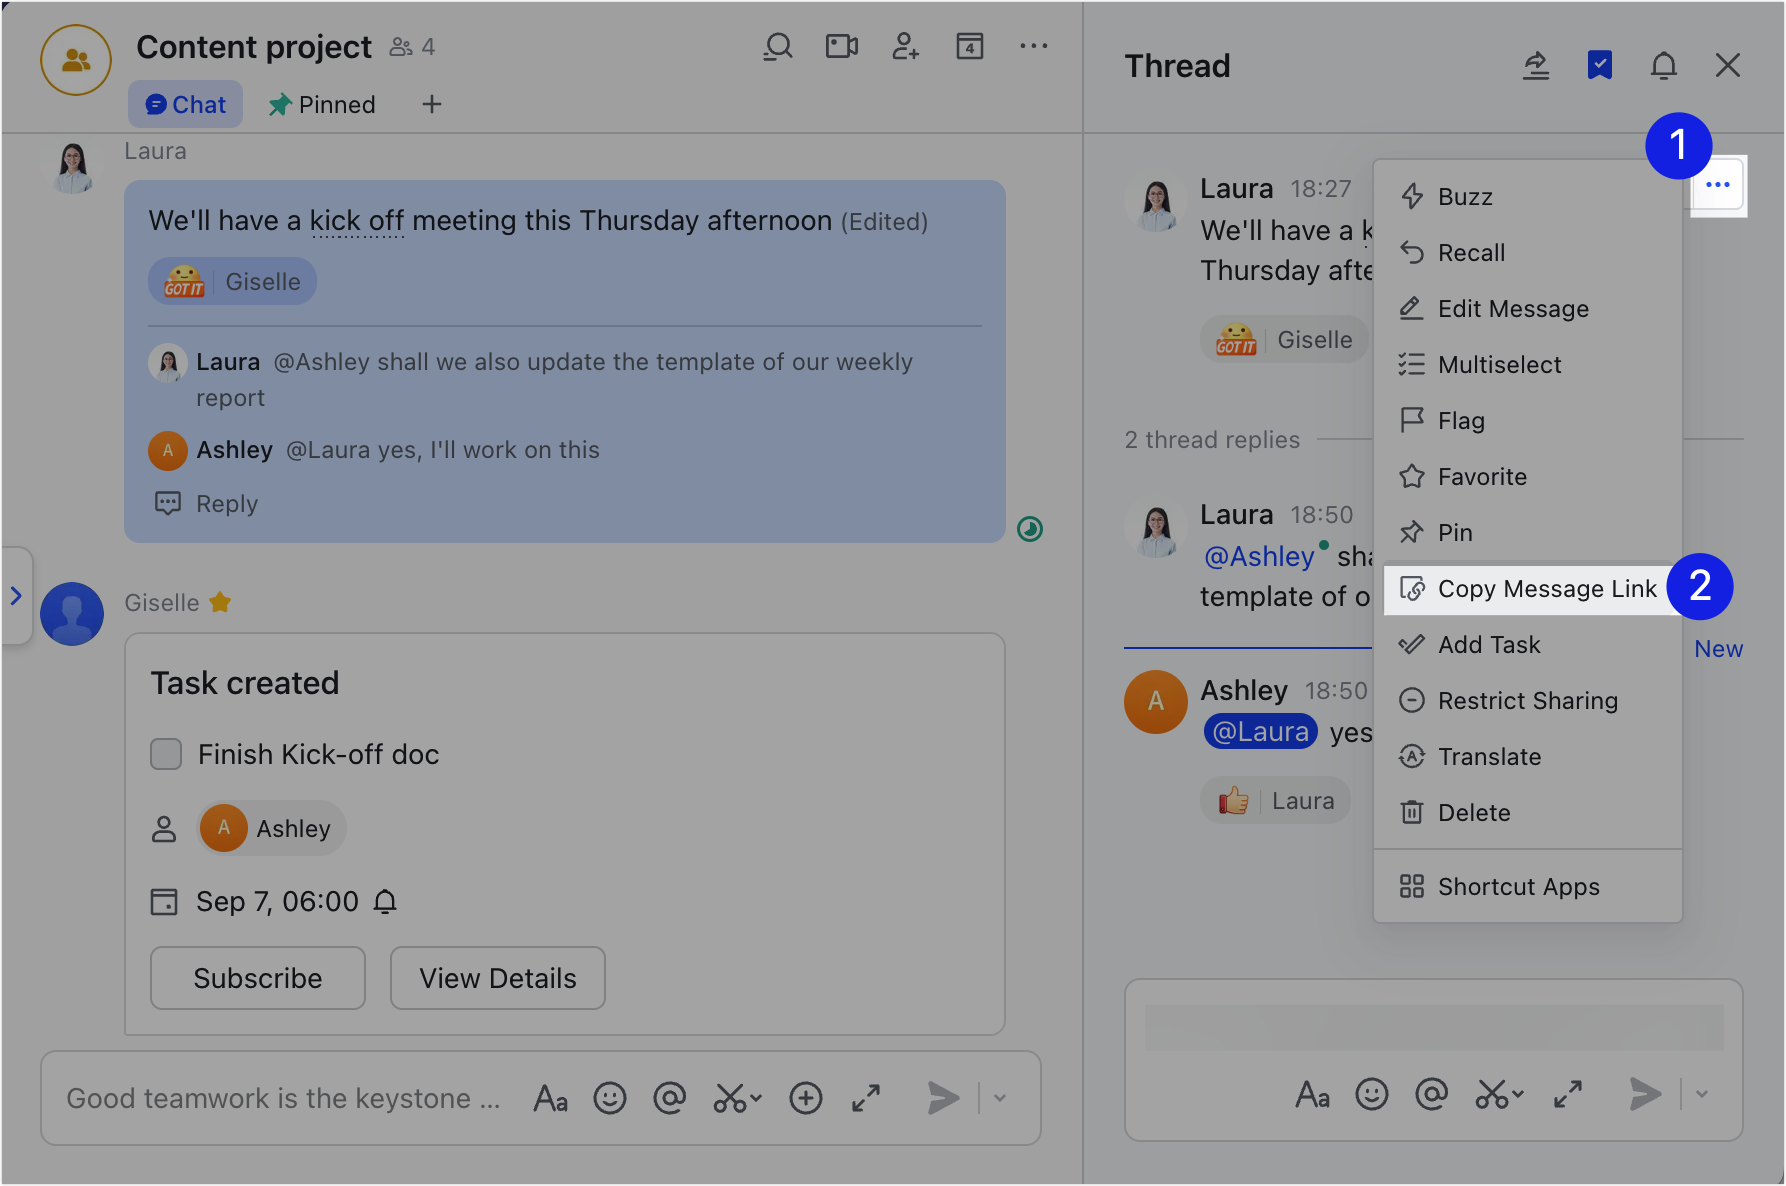Click Copy Message Link

1528,589
